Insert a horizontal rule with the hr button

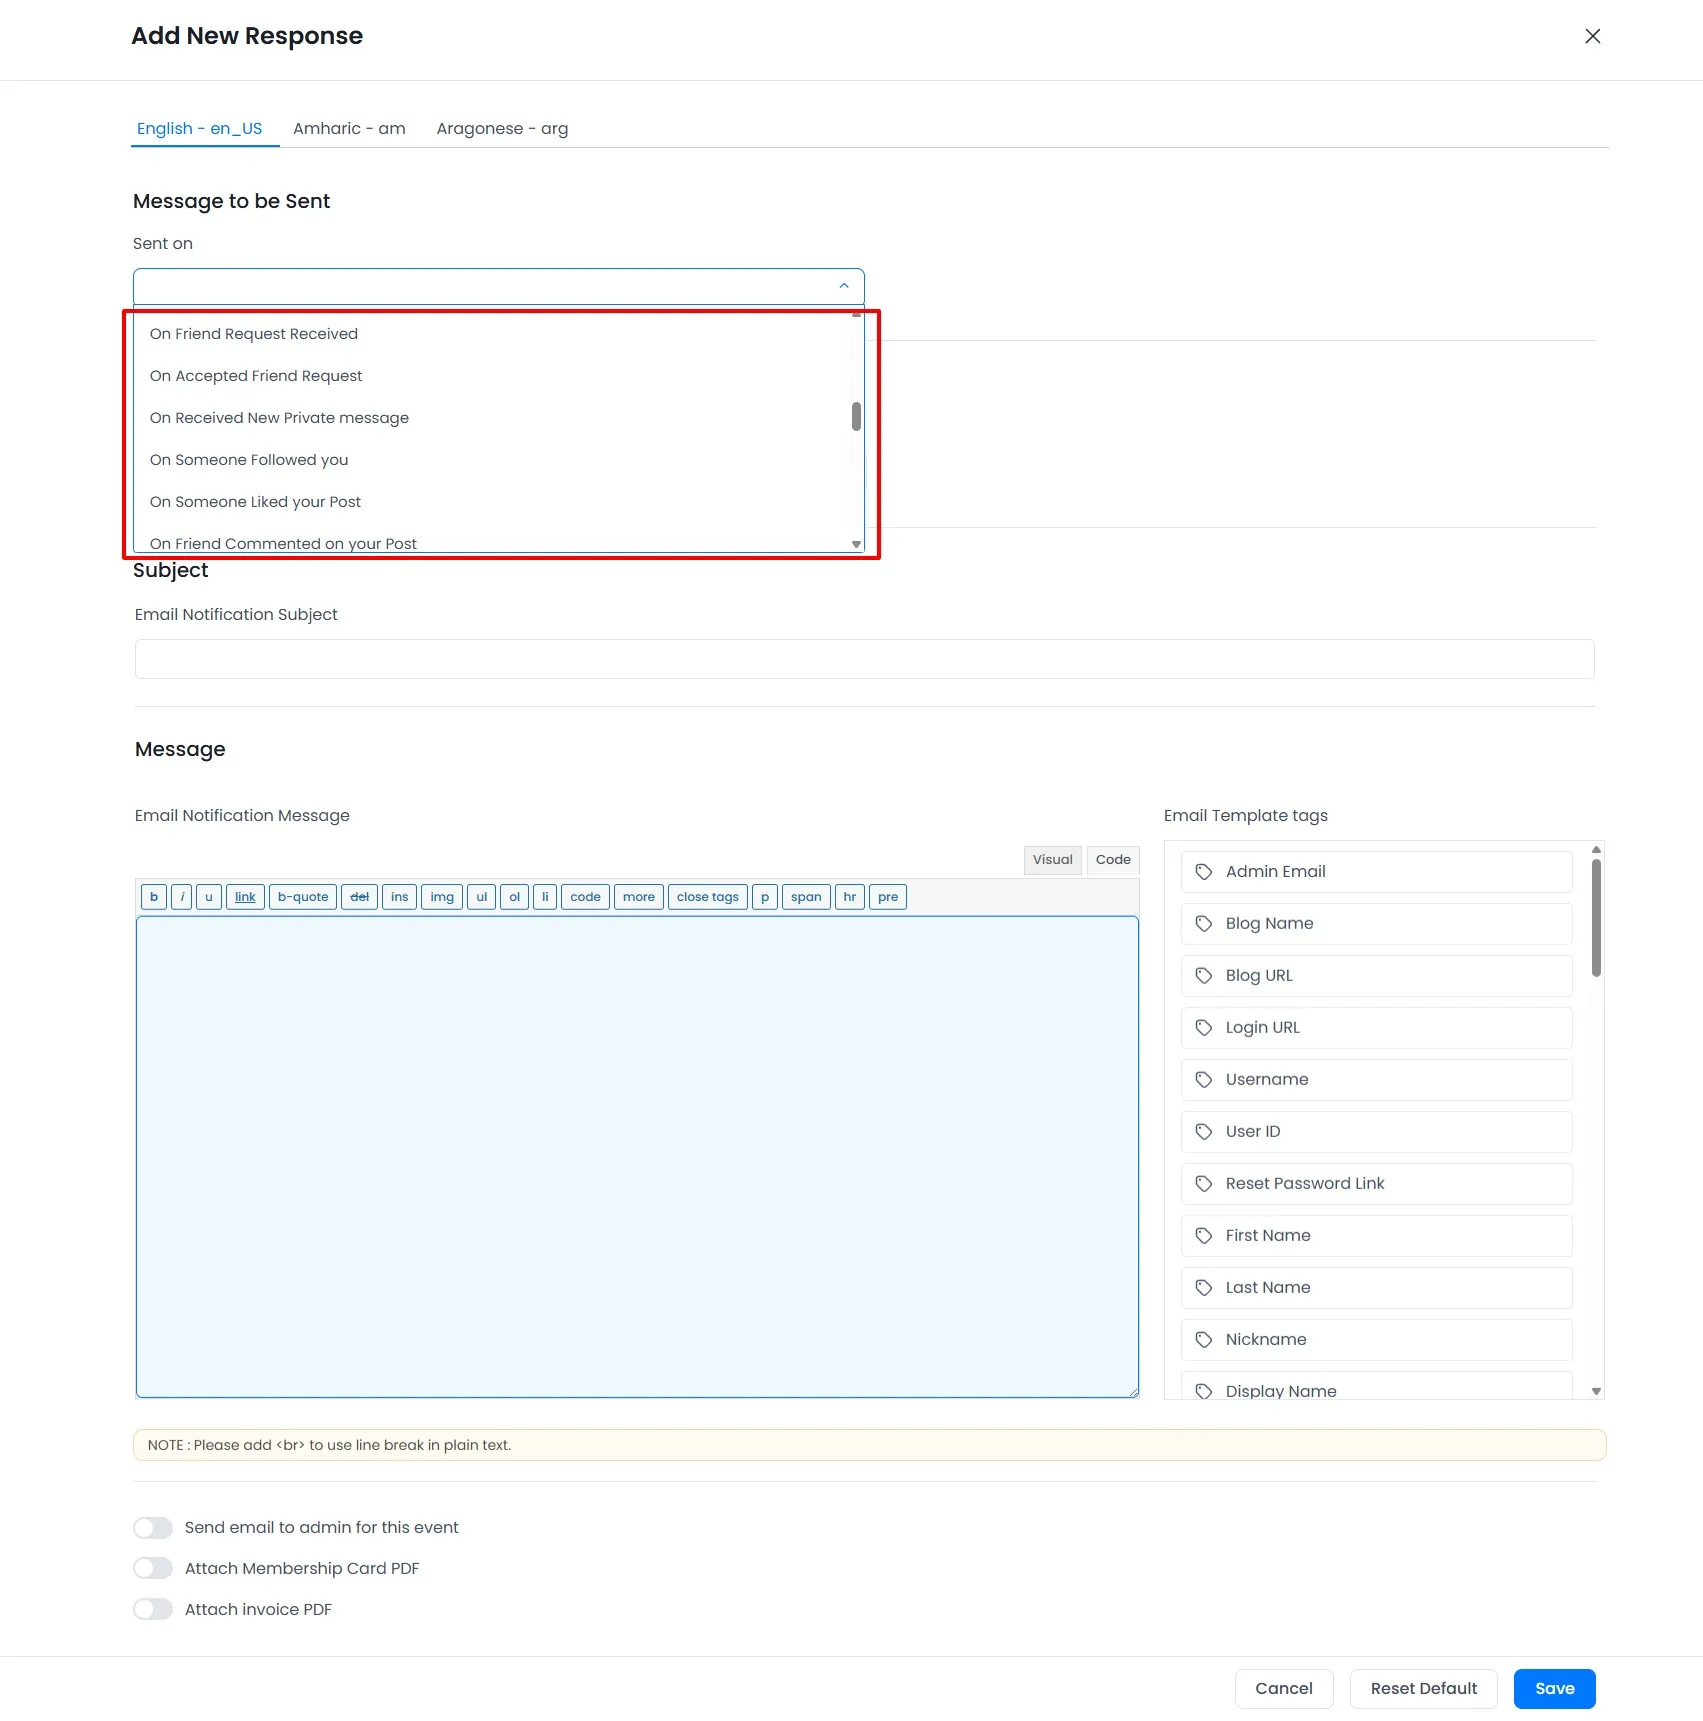point(849,897)
